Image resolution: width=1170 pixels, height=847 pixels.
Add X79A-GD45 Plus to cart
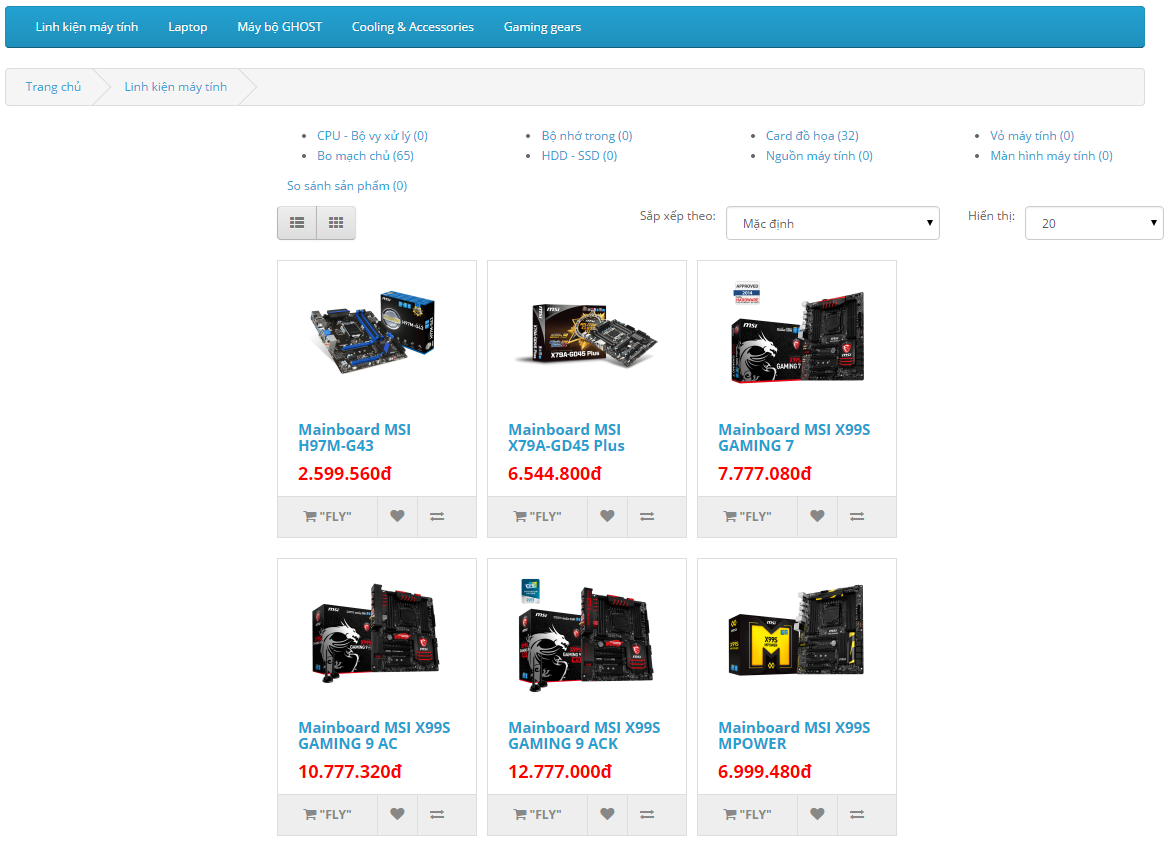[538, 516]
